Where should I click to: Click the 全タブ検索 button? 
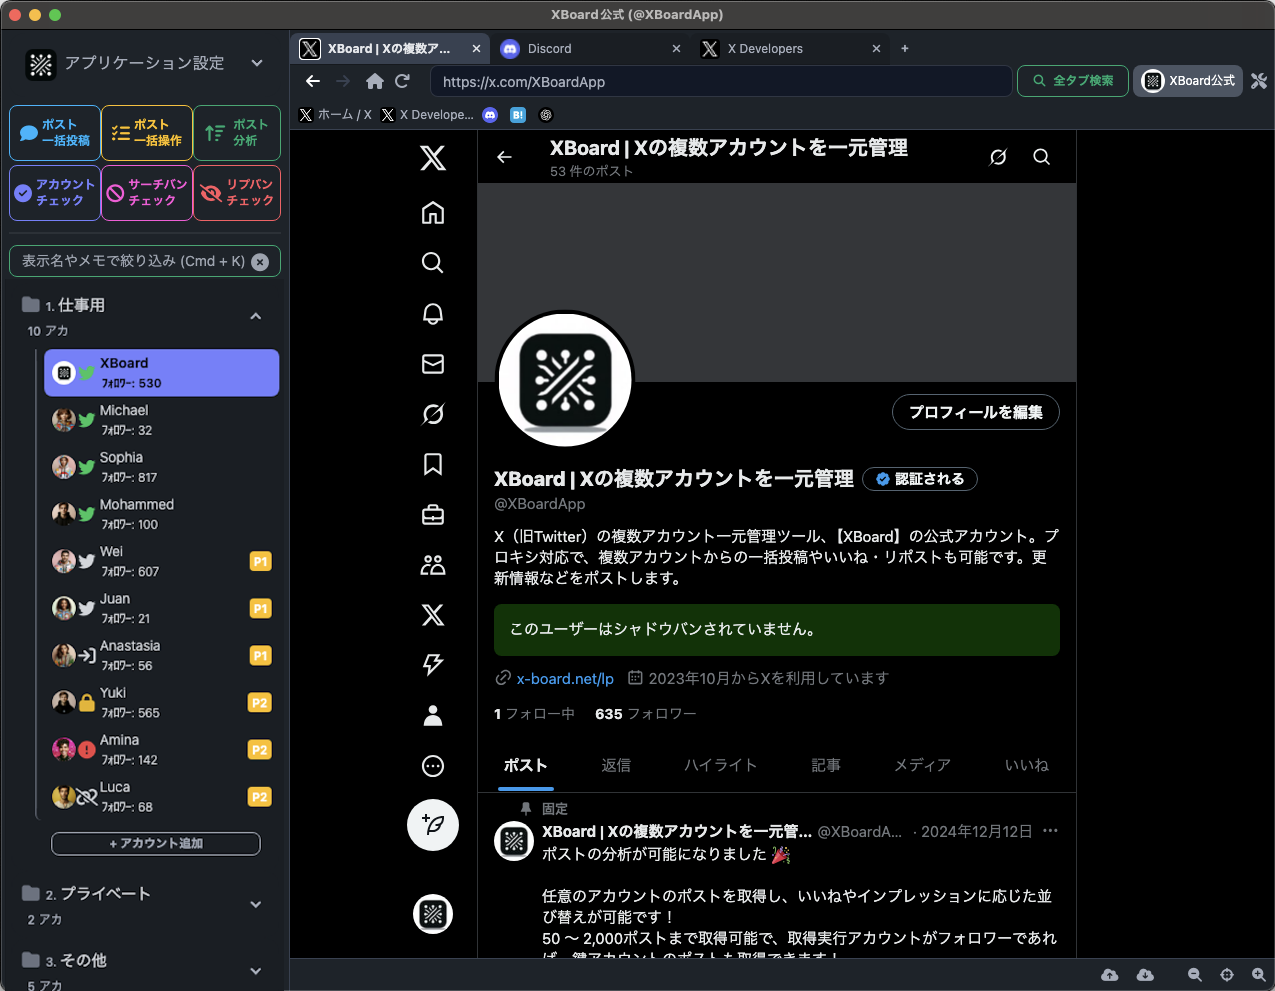(x=1073, y=81)
